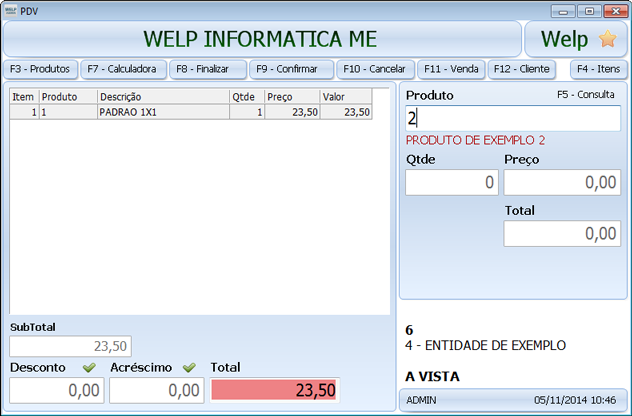This screenshot has width=632, height=416.
Task: Click the Total field under Preço
Action: (x=562, y=233)
